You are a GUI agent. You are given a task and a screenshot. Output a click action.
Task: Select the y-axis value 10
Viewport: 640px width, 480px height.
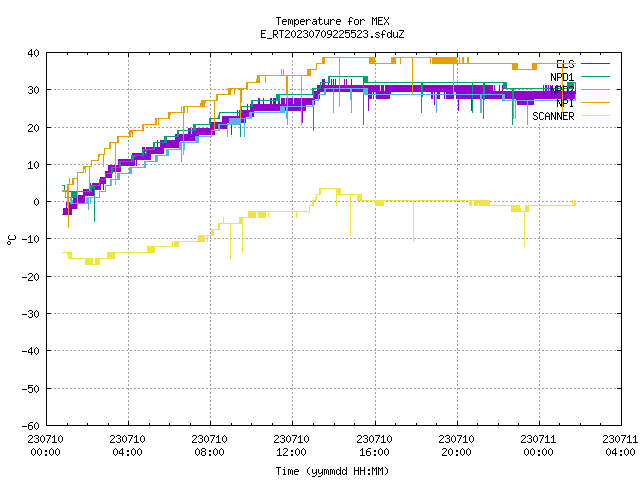click(x=33, y=164)
